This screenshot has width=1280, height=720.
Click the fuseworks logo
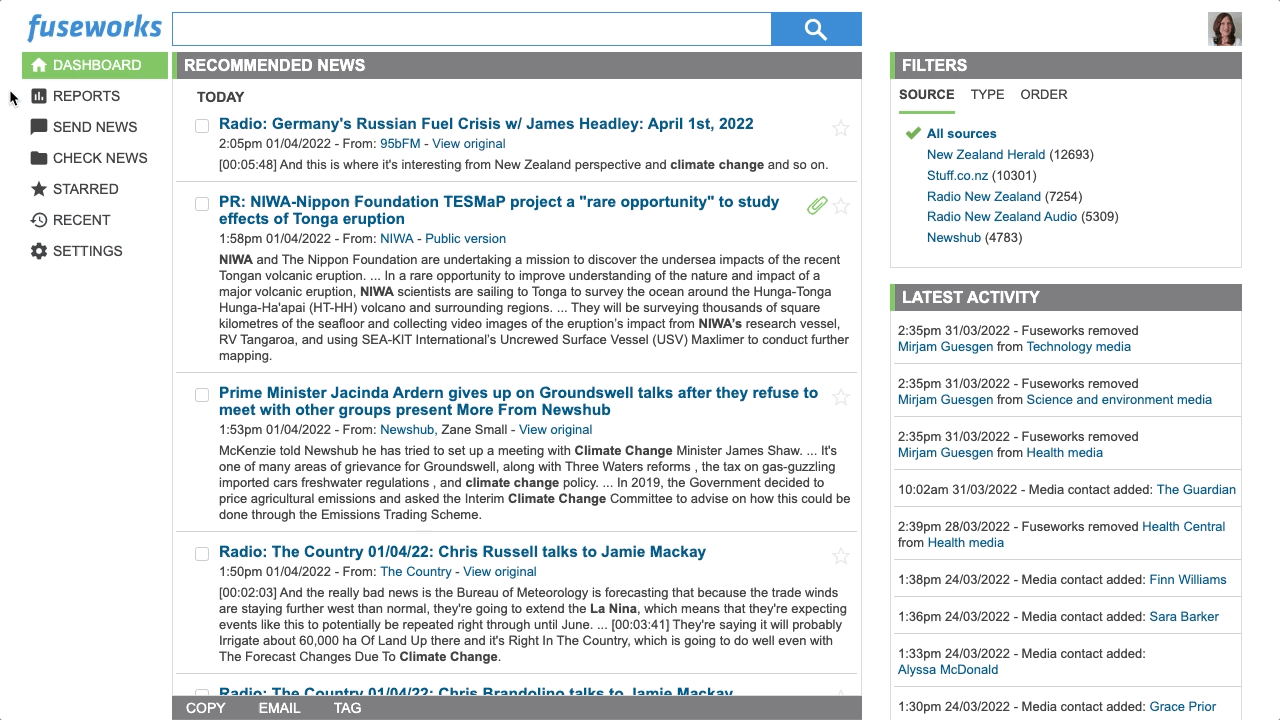pyautogui.click(x=94, y=28)
